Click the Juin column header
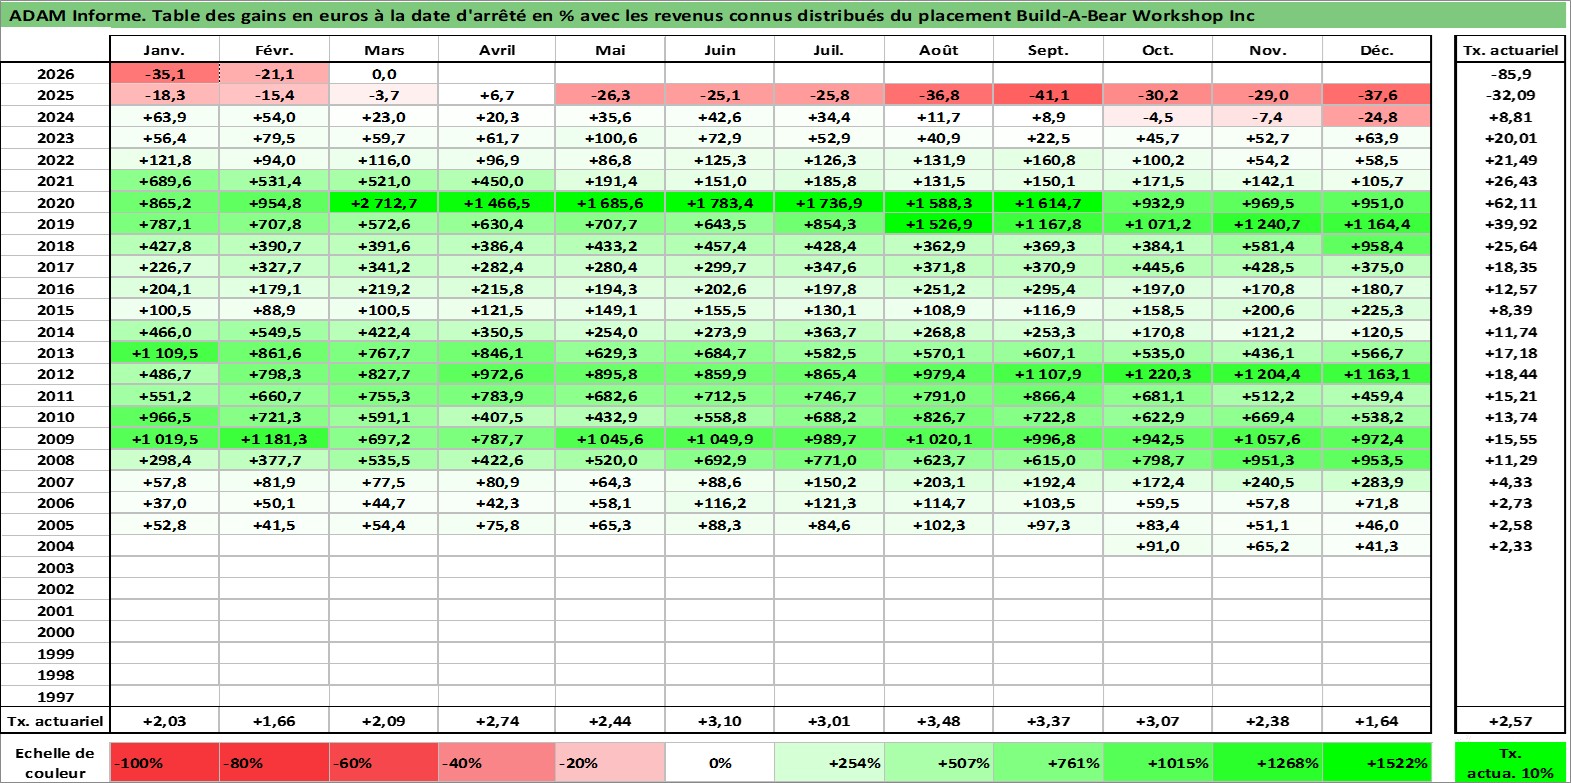Viewport: 1571px width, 783px height. click(720, 50)
